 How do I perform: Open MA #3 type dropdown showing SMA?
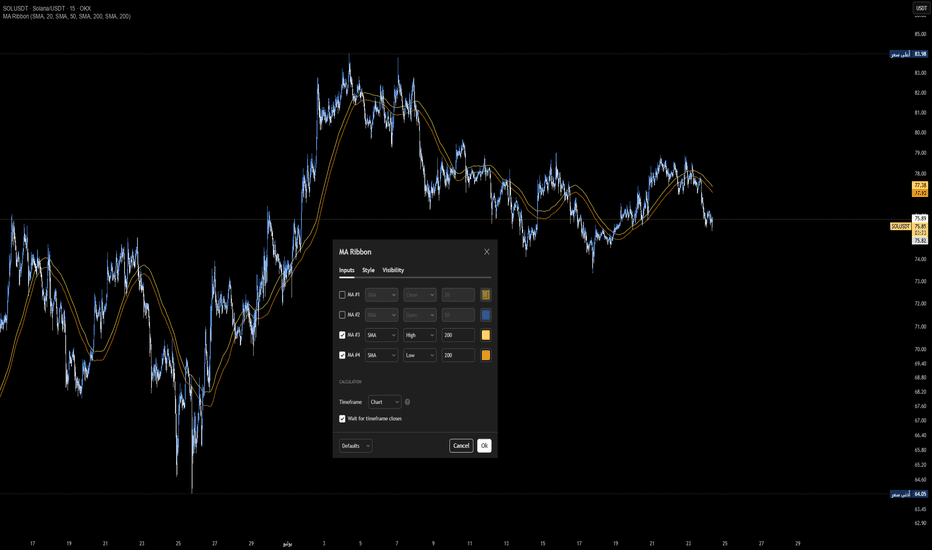point(381,335)
